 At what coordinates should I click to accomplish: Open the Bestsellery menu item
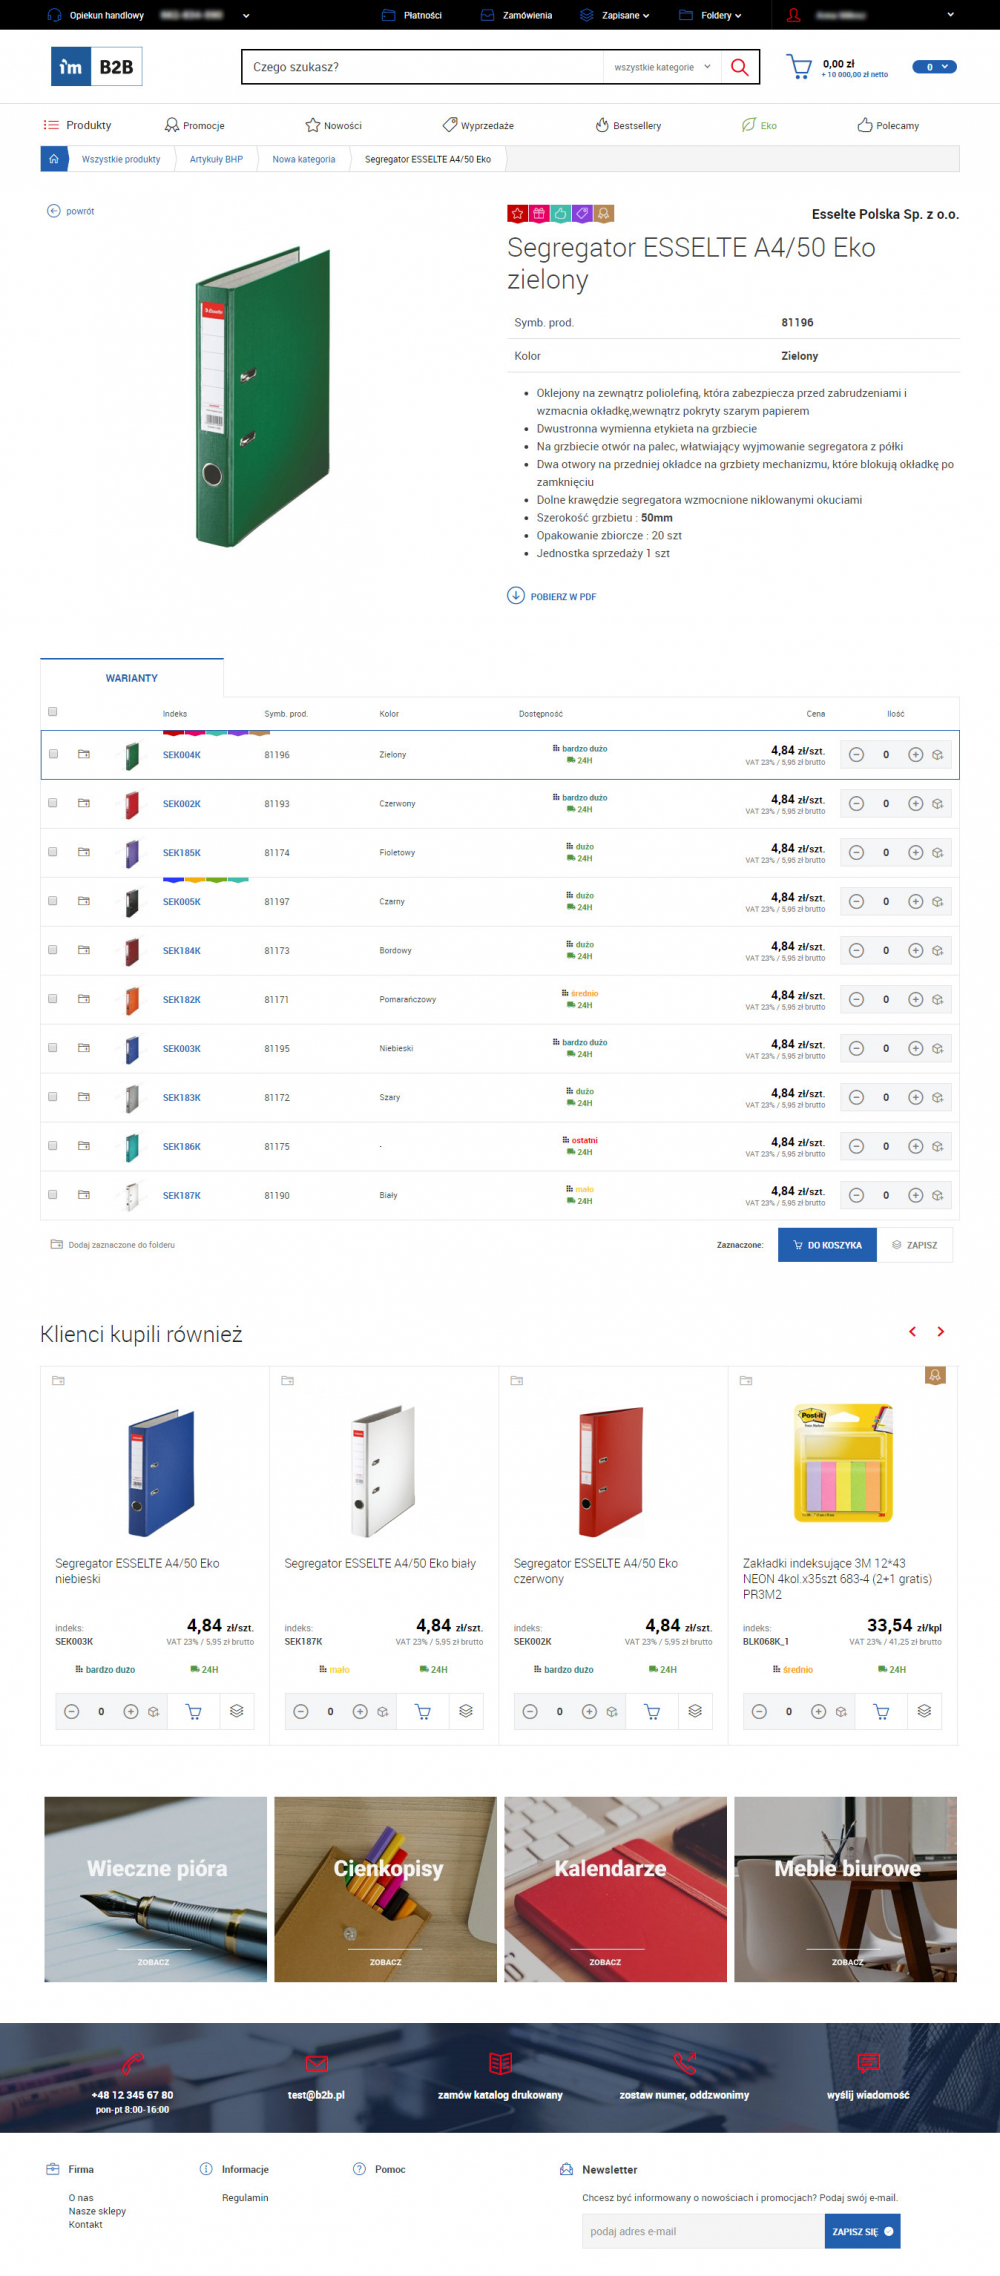(x=628, y=125)
